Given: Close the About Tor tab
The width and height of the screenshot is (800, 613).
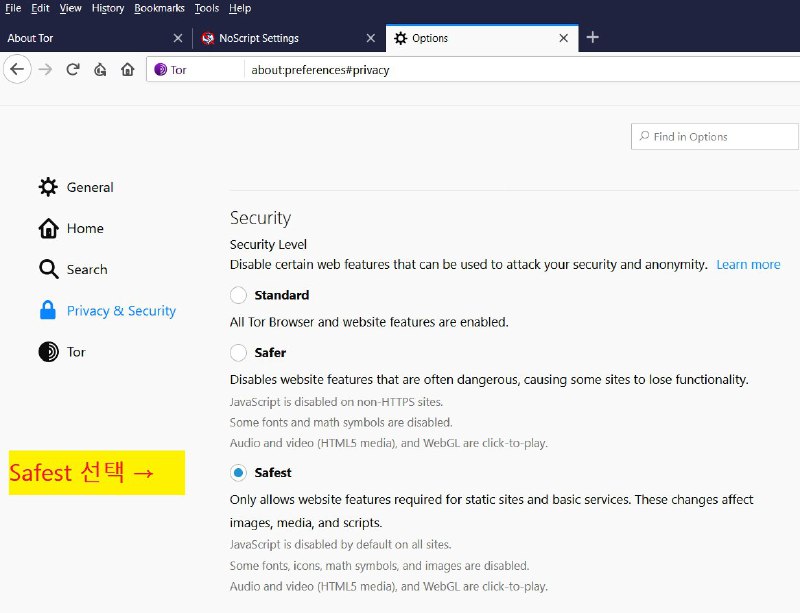Looking at the screenshot, I should pyautogui.click(x=178, y=38).
